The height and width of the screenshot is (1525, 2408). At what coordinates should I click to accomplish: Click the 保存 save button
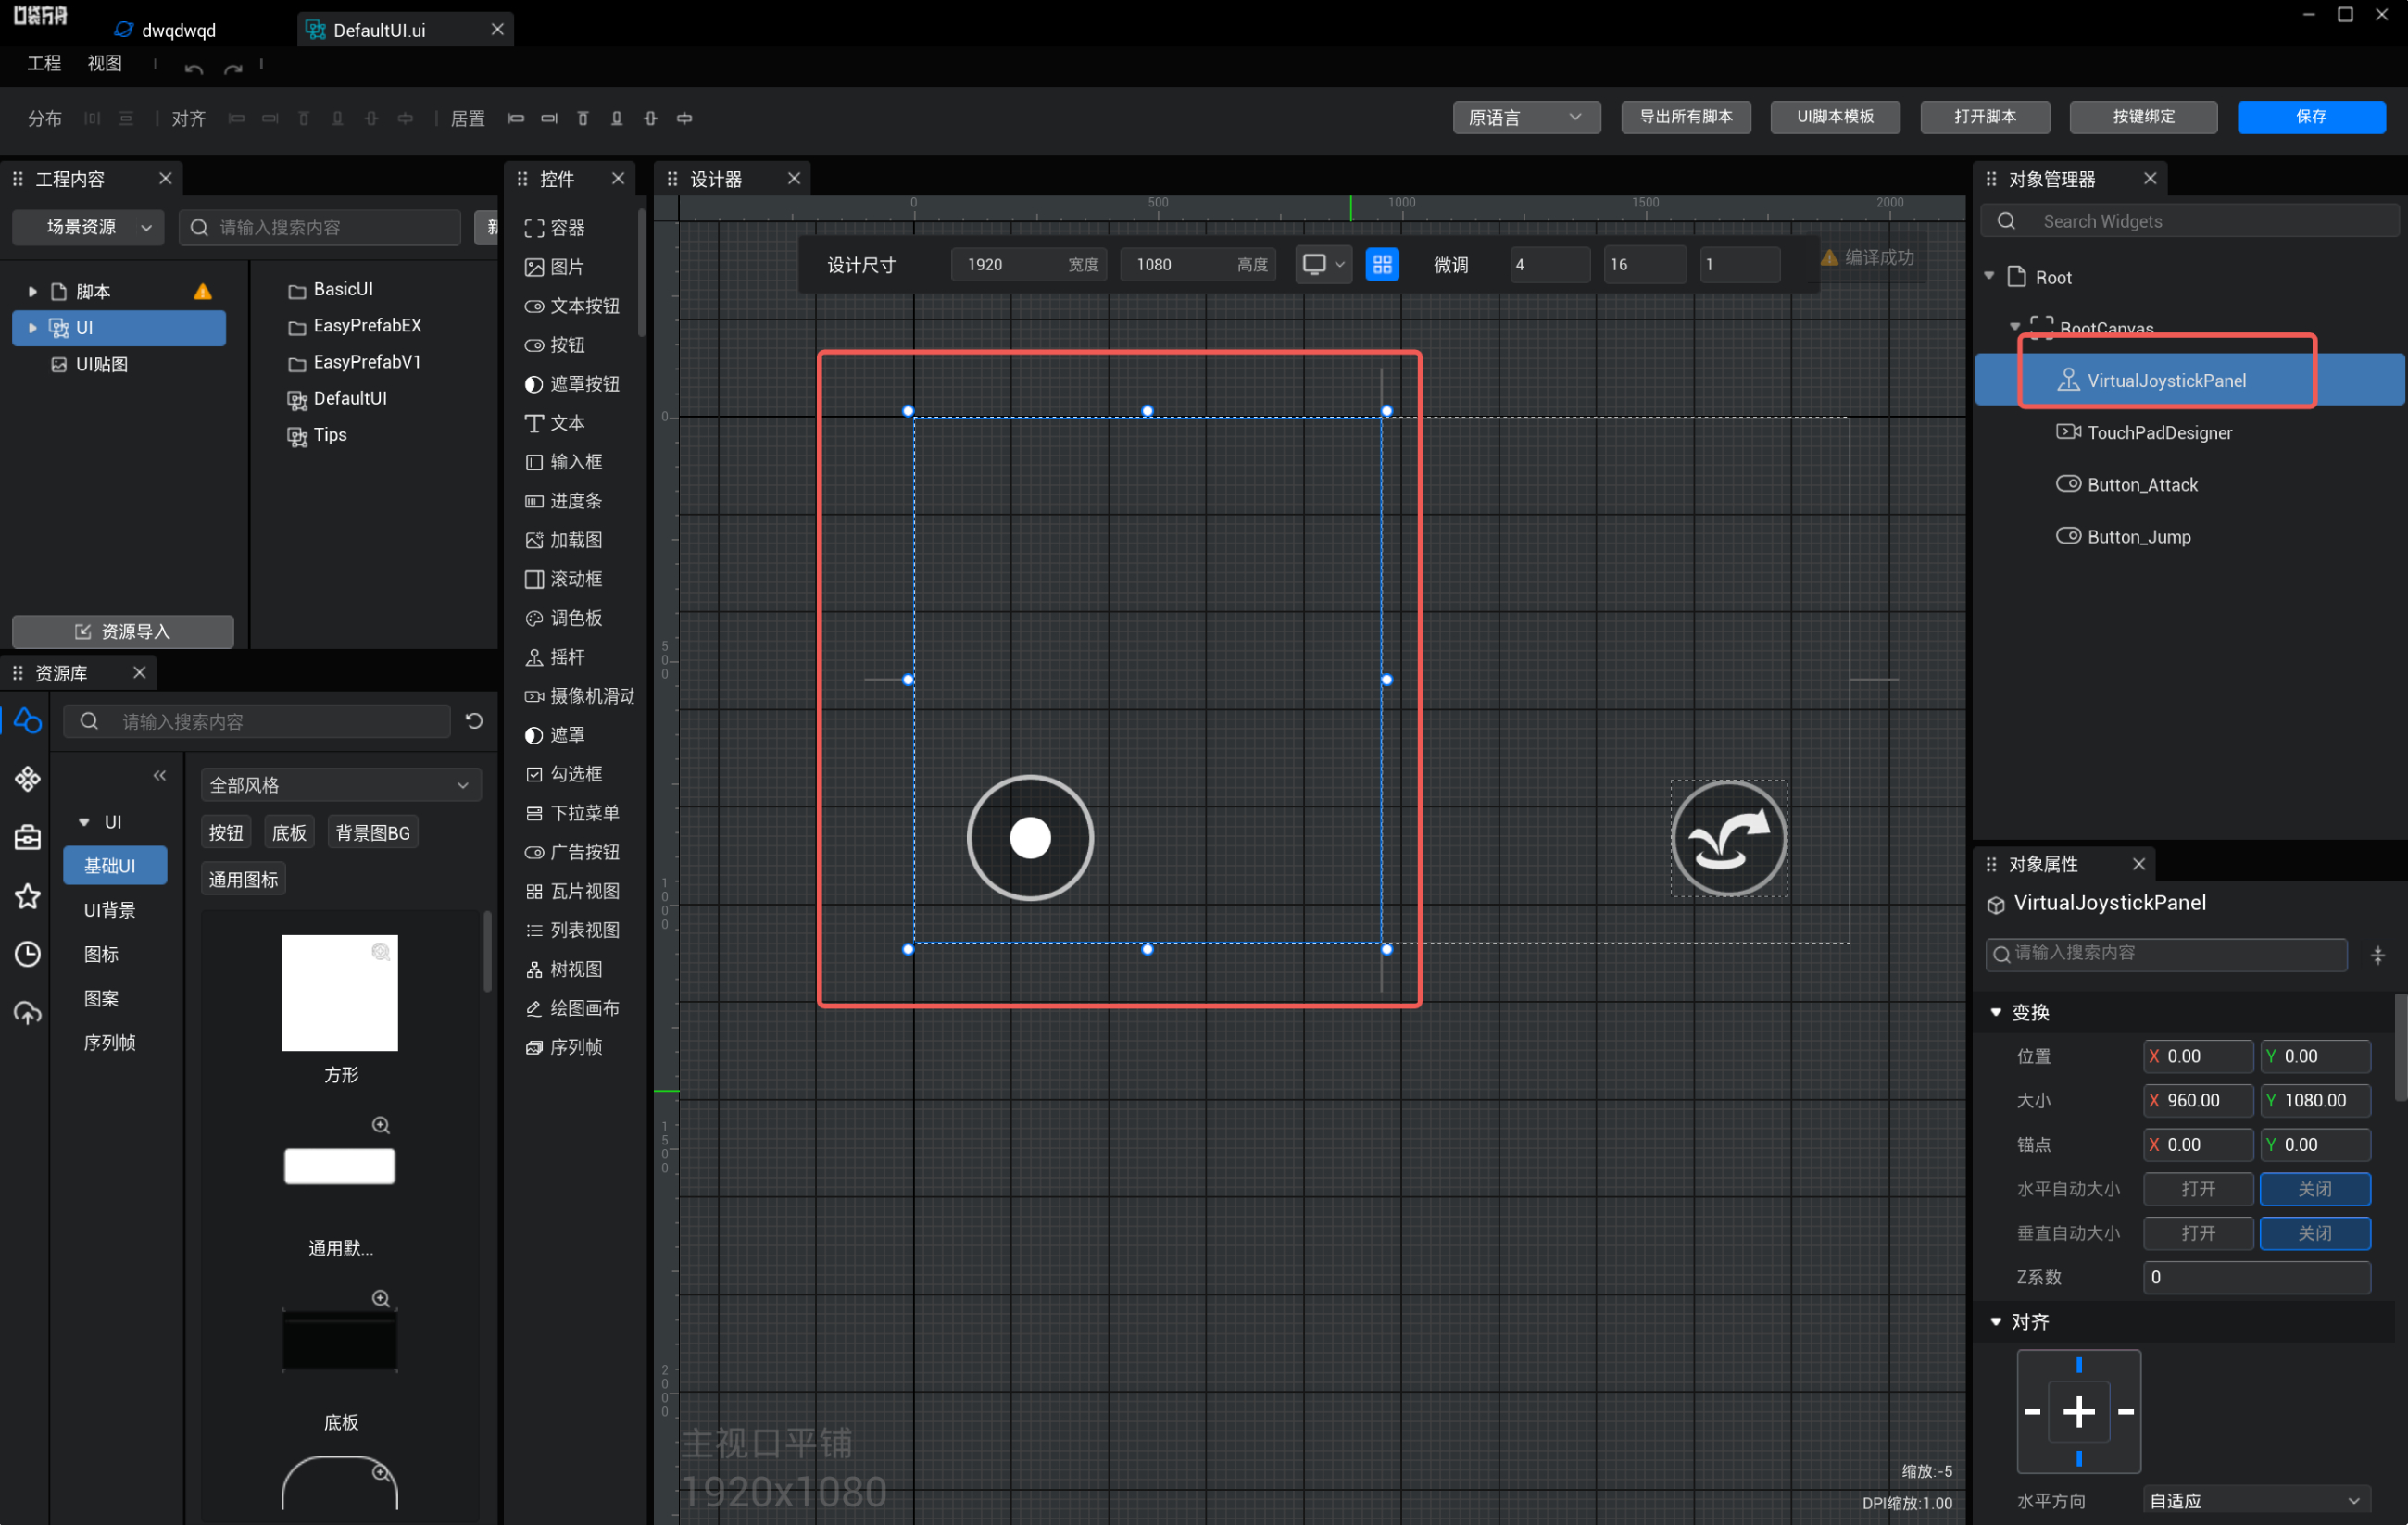(x=2311, y=117)
